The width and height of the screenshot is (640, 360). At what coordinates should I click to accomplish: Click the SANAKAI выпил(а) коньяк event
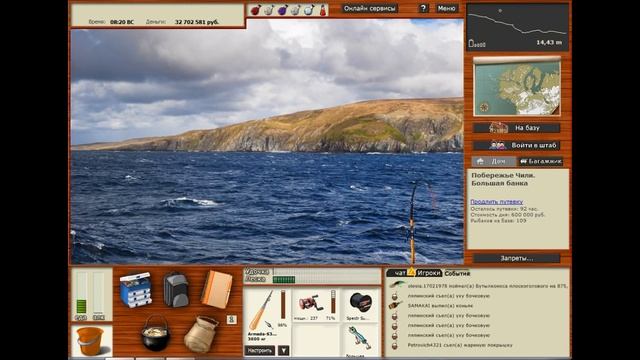click(440, 305)
